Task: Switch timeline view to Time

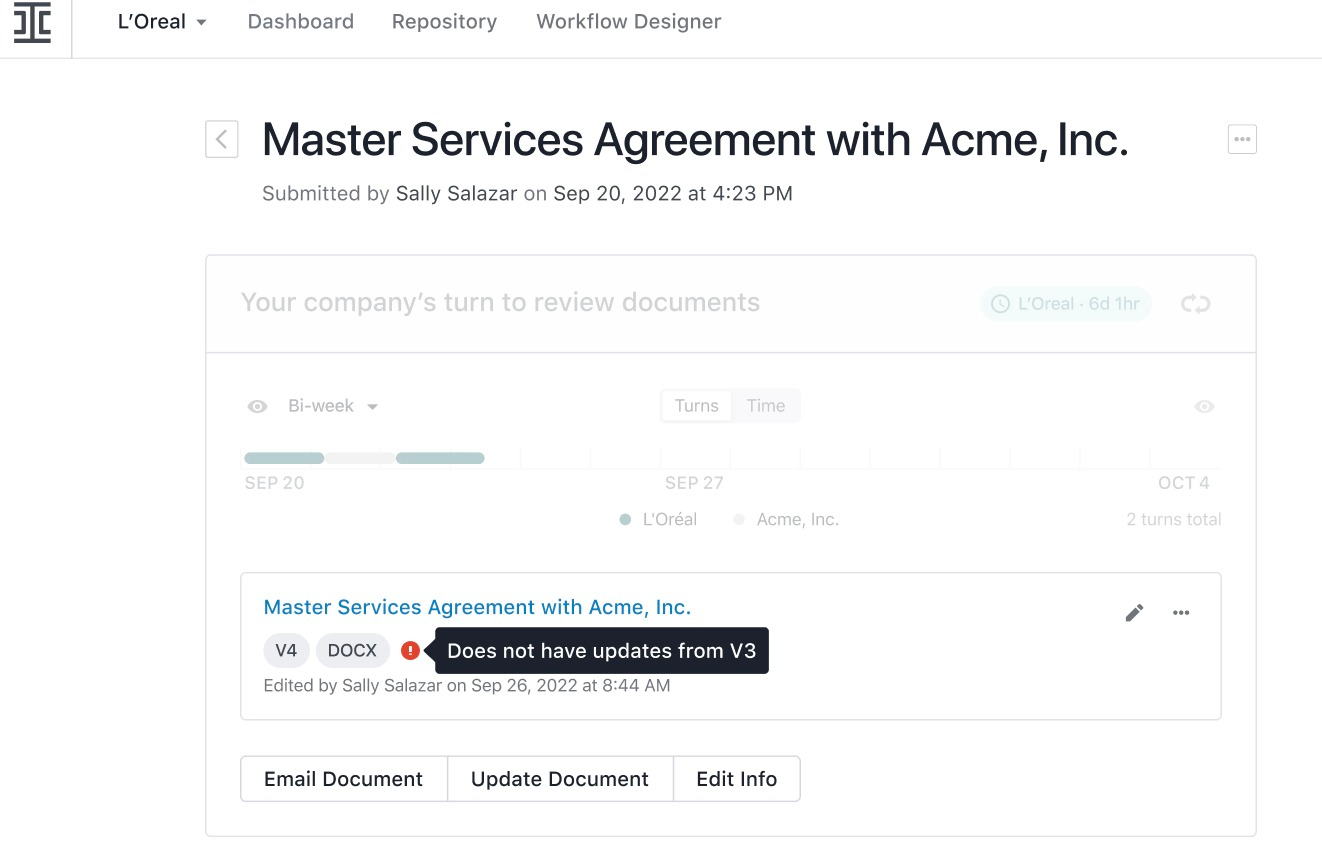Action: point(766,406)
